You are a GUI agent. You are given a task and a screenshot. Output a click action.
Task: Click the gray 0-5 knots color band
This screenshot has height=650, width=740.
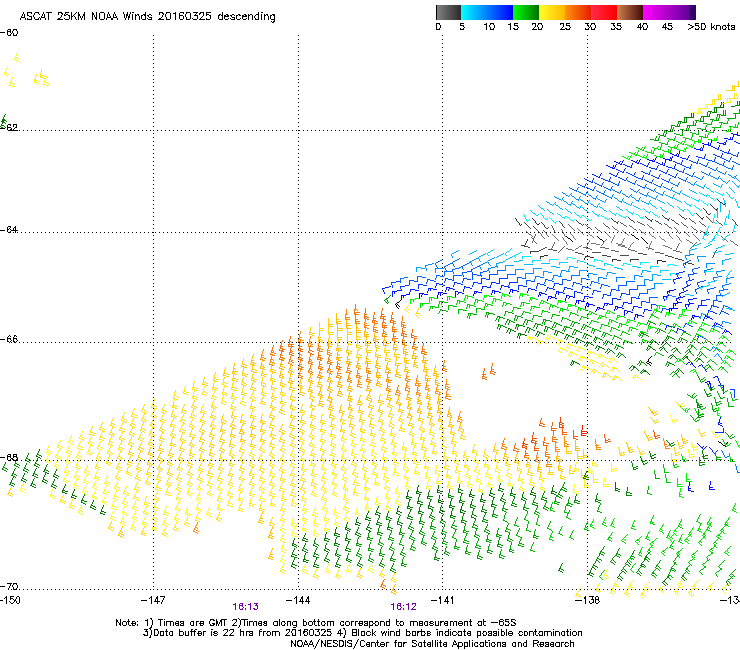(x=448, y=12)
